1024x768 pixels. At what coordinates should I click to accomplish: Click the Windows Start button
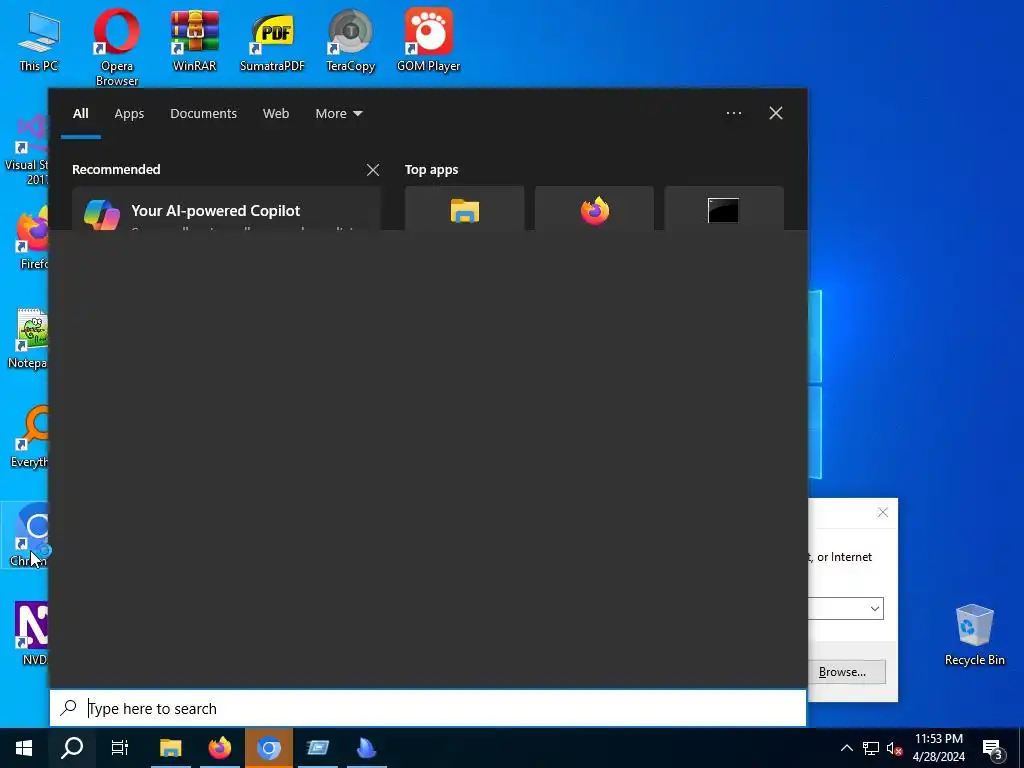pos(24,748)
